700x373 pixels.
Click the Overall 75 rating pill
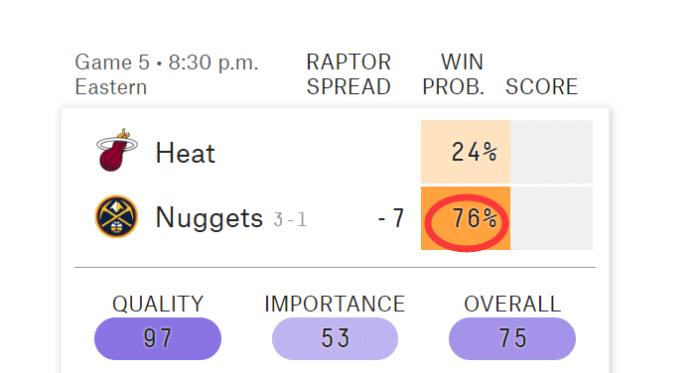tap(512, 339)
